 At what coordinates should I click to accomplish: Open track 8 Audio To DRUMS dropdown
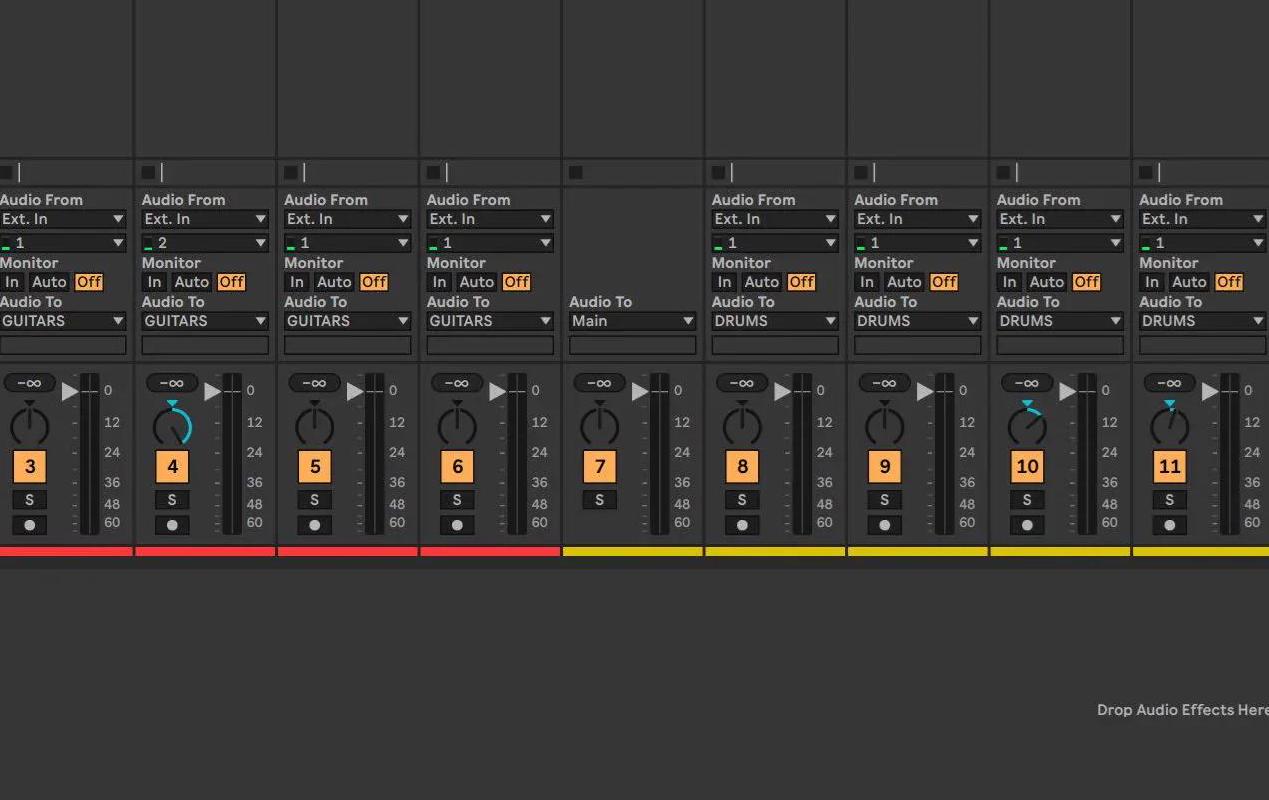coord(775,321)
